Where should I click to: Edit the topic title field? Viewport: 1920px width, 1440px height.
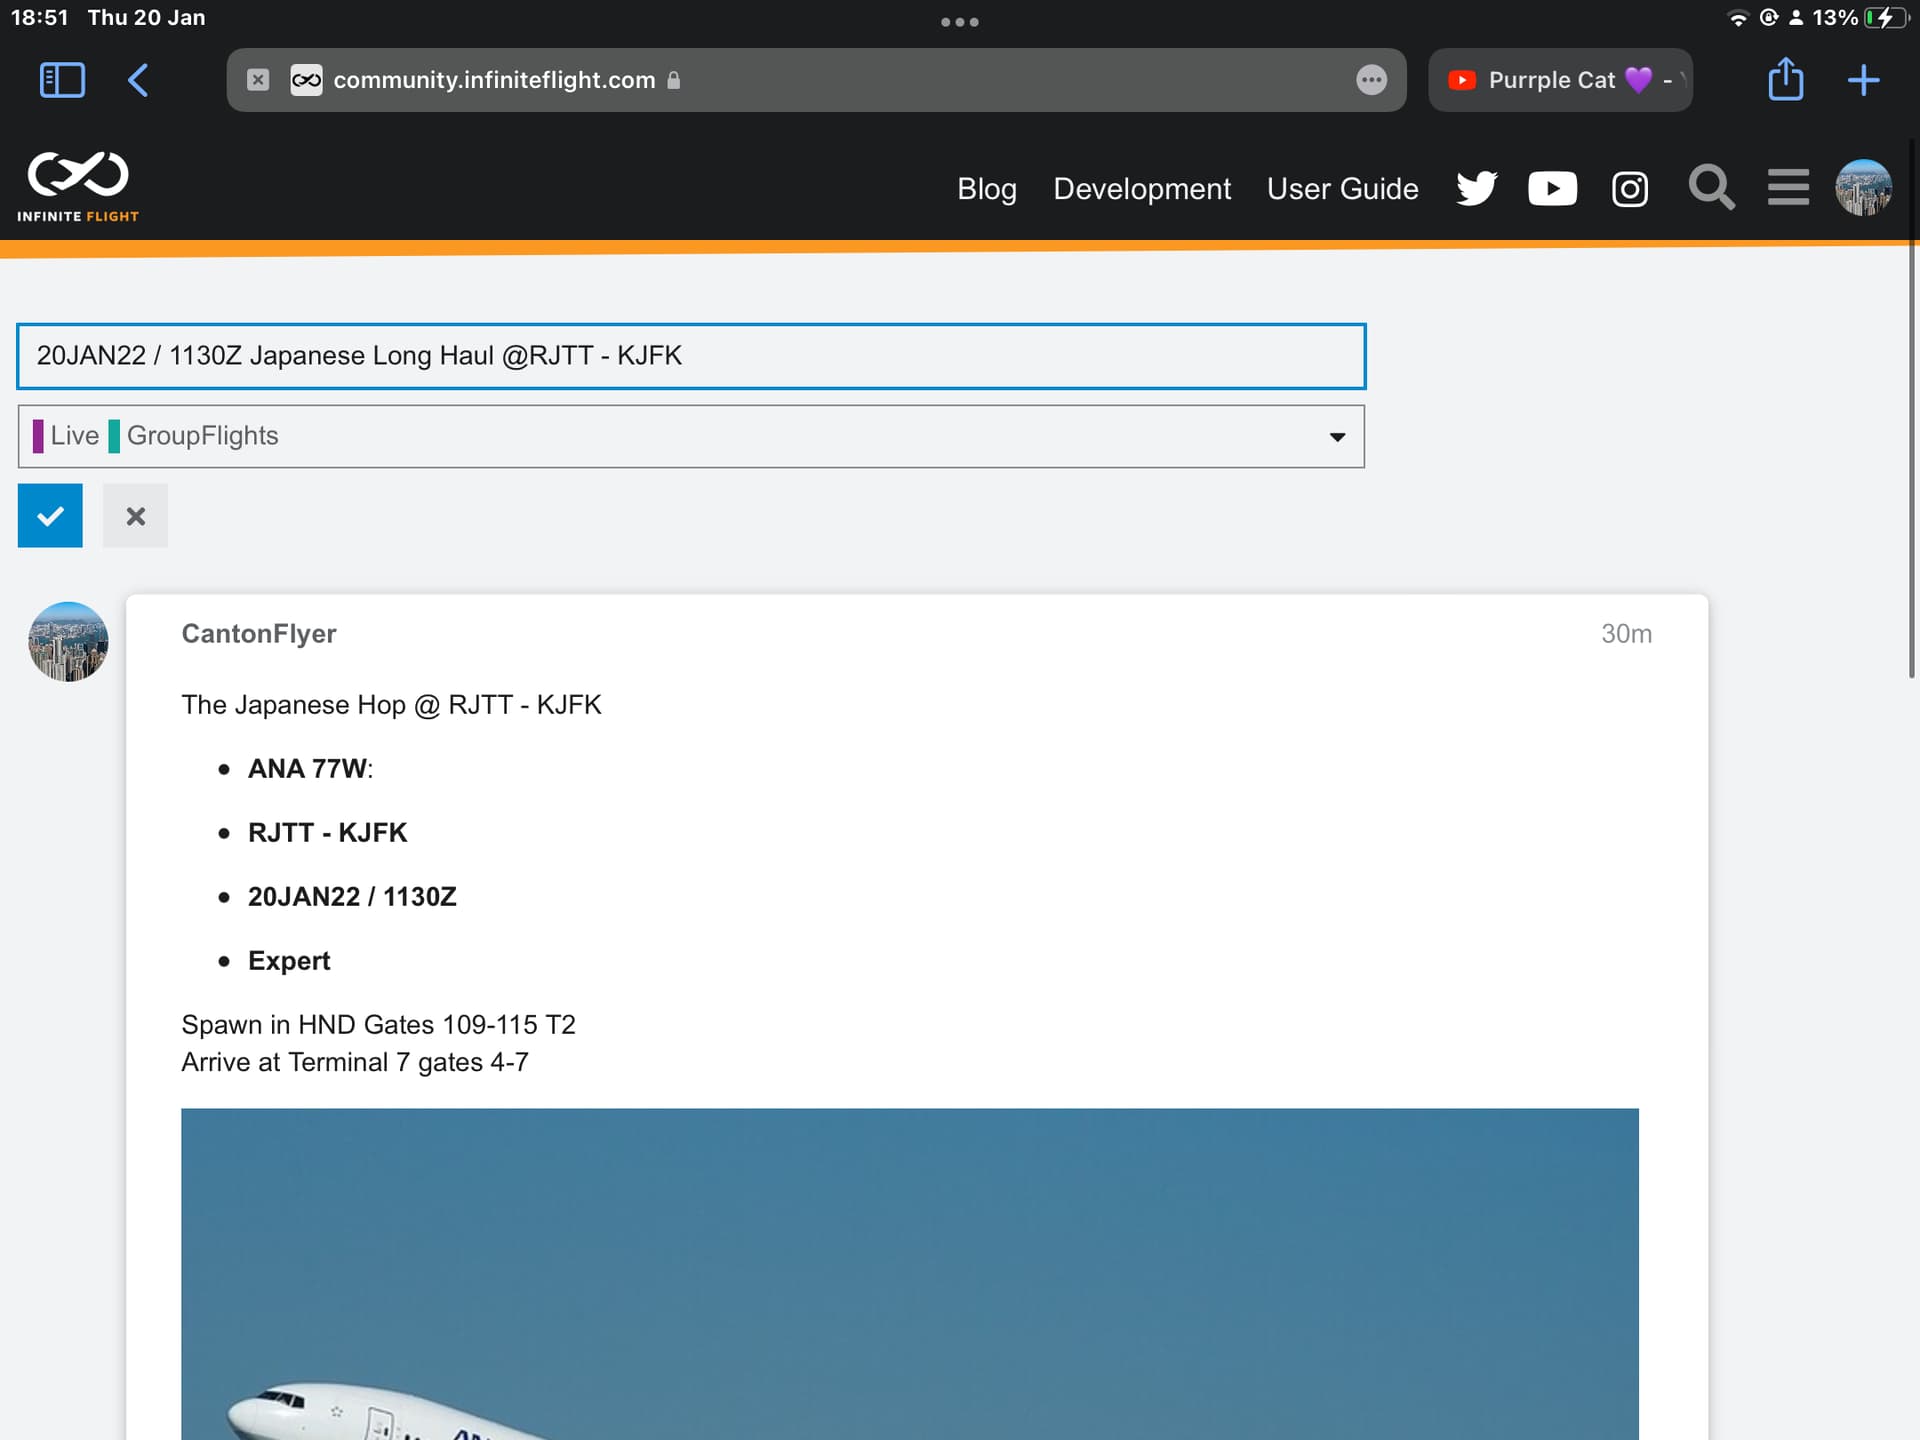point(690,356)
